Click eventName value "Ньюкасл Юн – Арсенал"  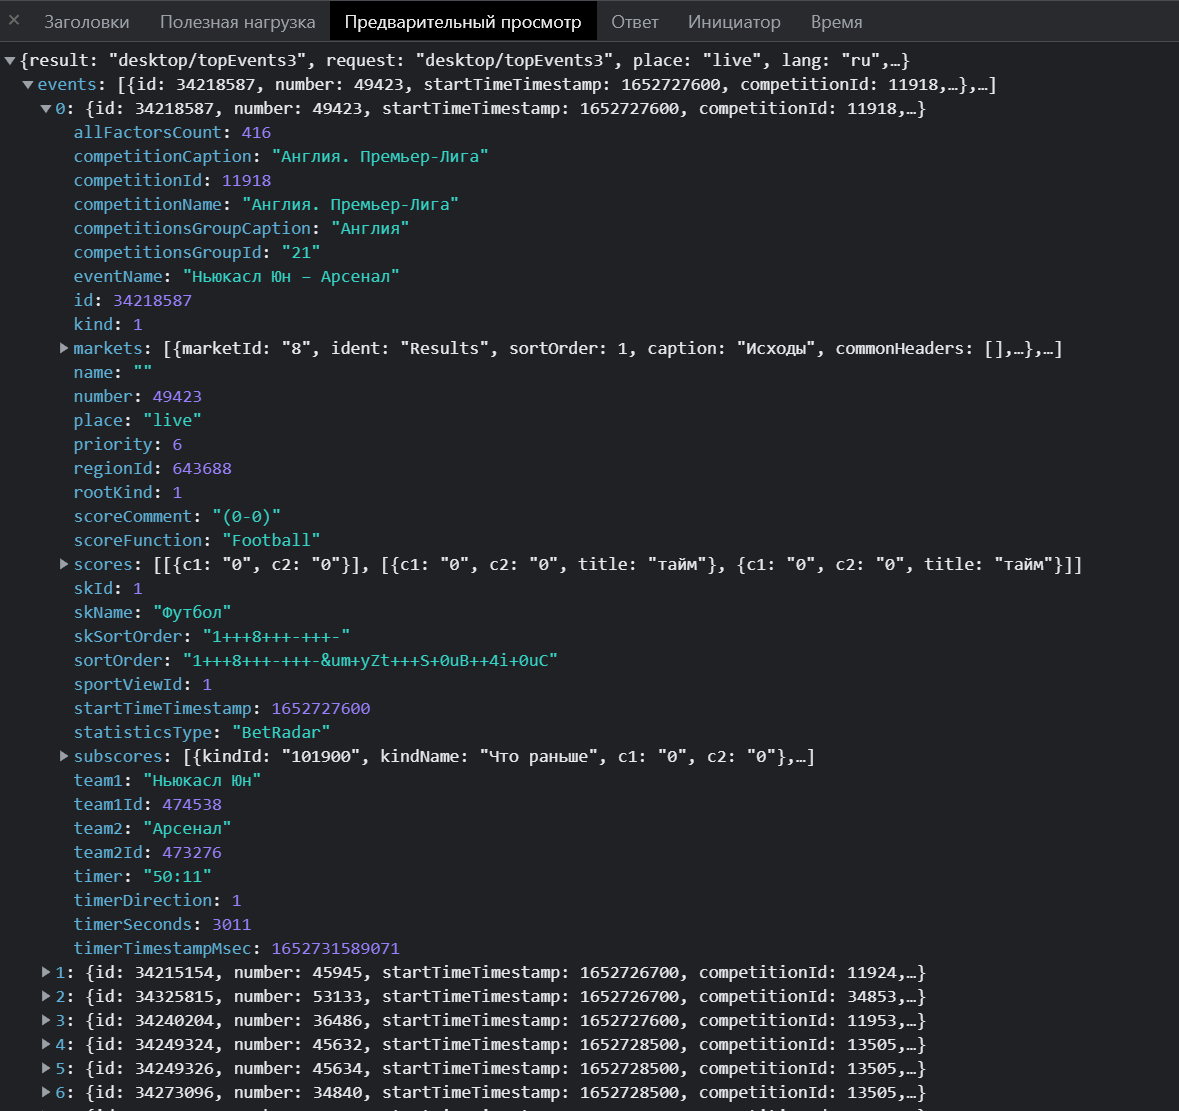coord(291,277)
